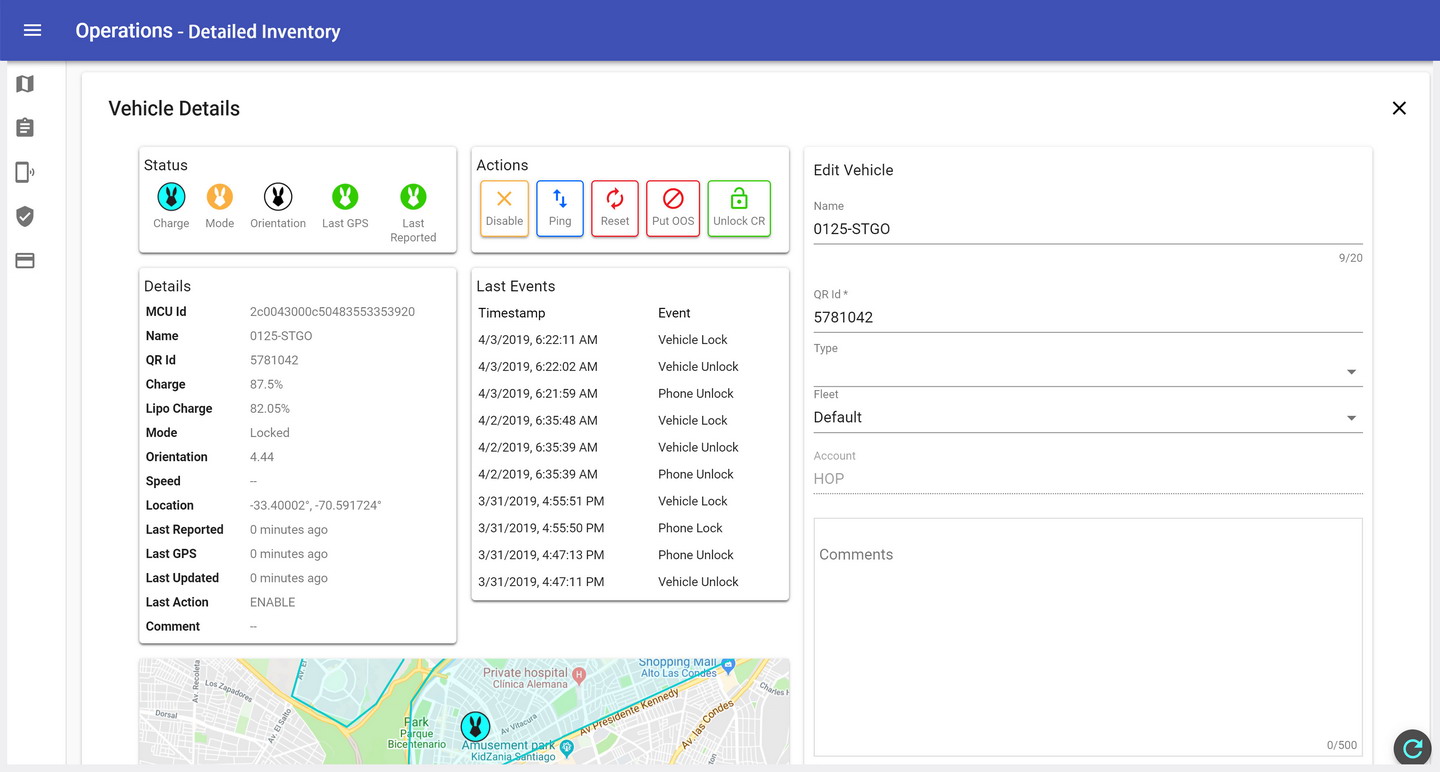
Task: Click the orange Mode status icon
Action: [x=219, y=197]
